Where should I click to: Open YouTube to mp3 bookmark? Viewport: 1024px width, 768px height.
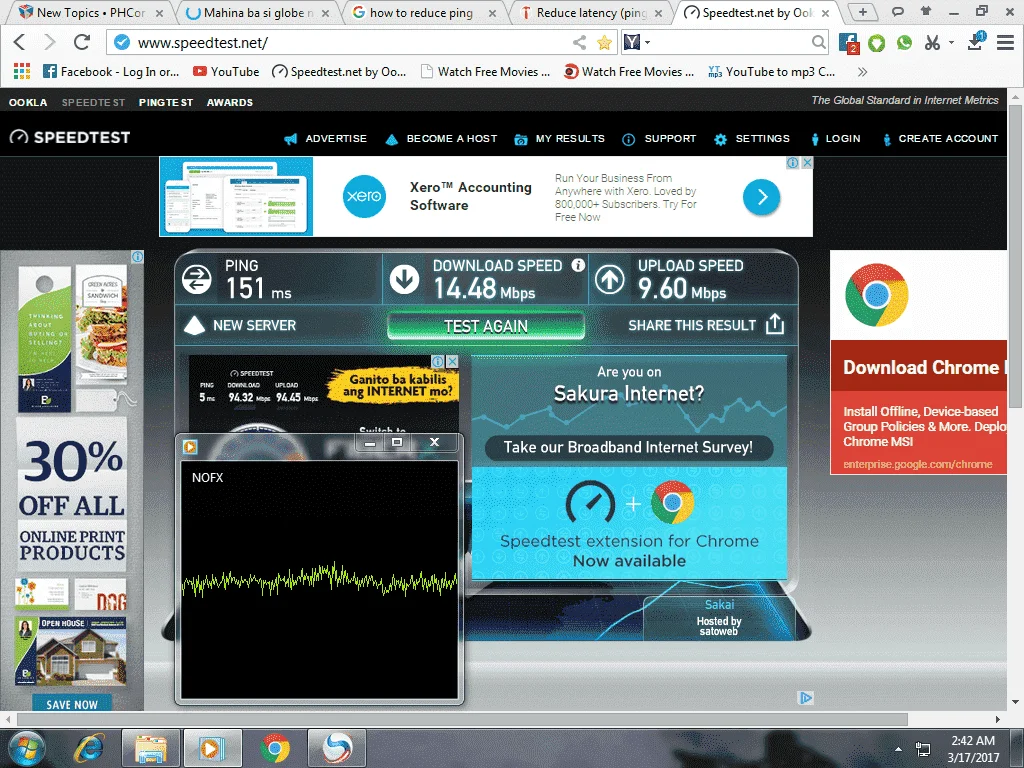[772, 72]
